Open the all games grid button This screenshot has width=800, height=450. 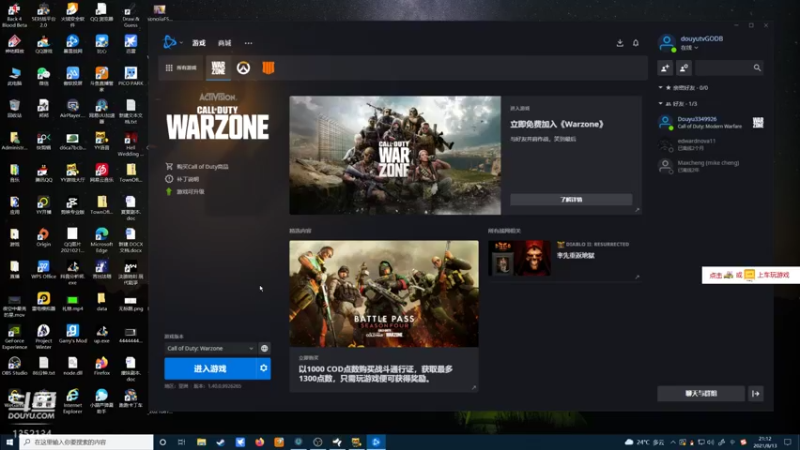click(x=181, y=68)
